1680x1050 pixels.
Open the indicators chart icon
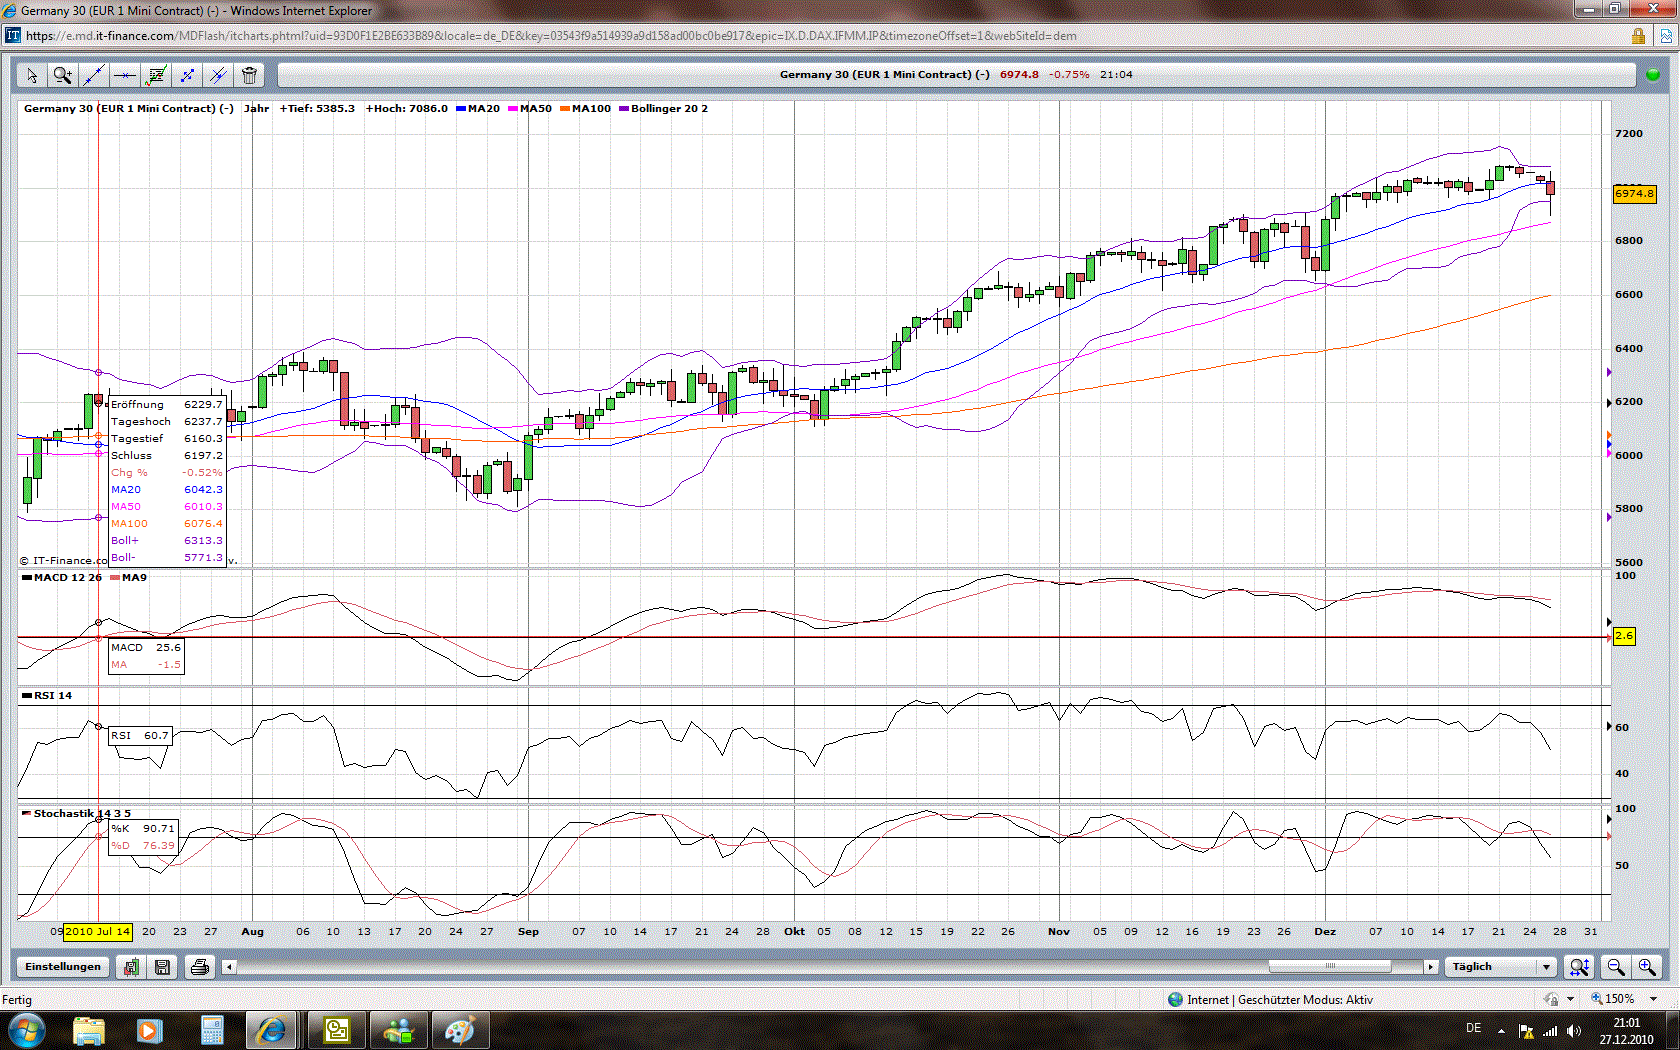[x=156, y=75]
